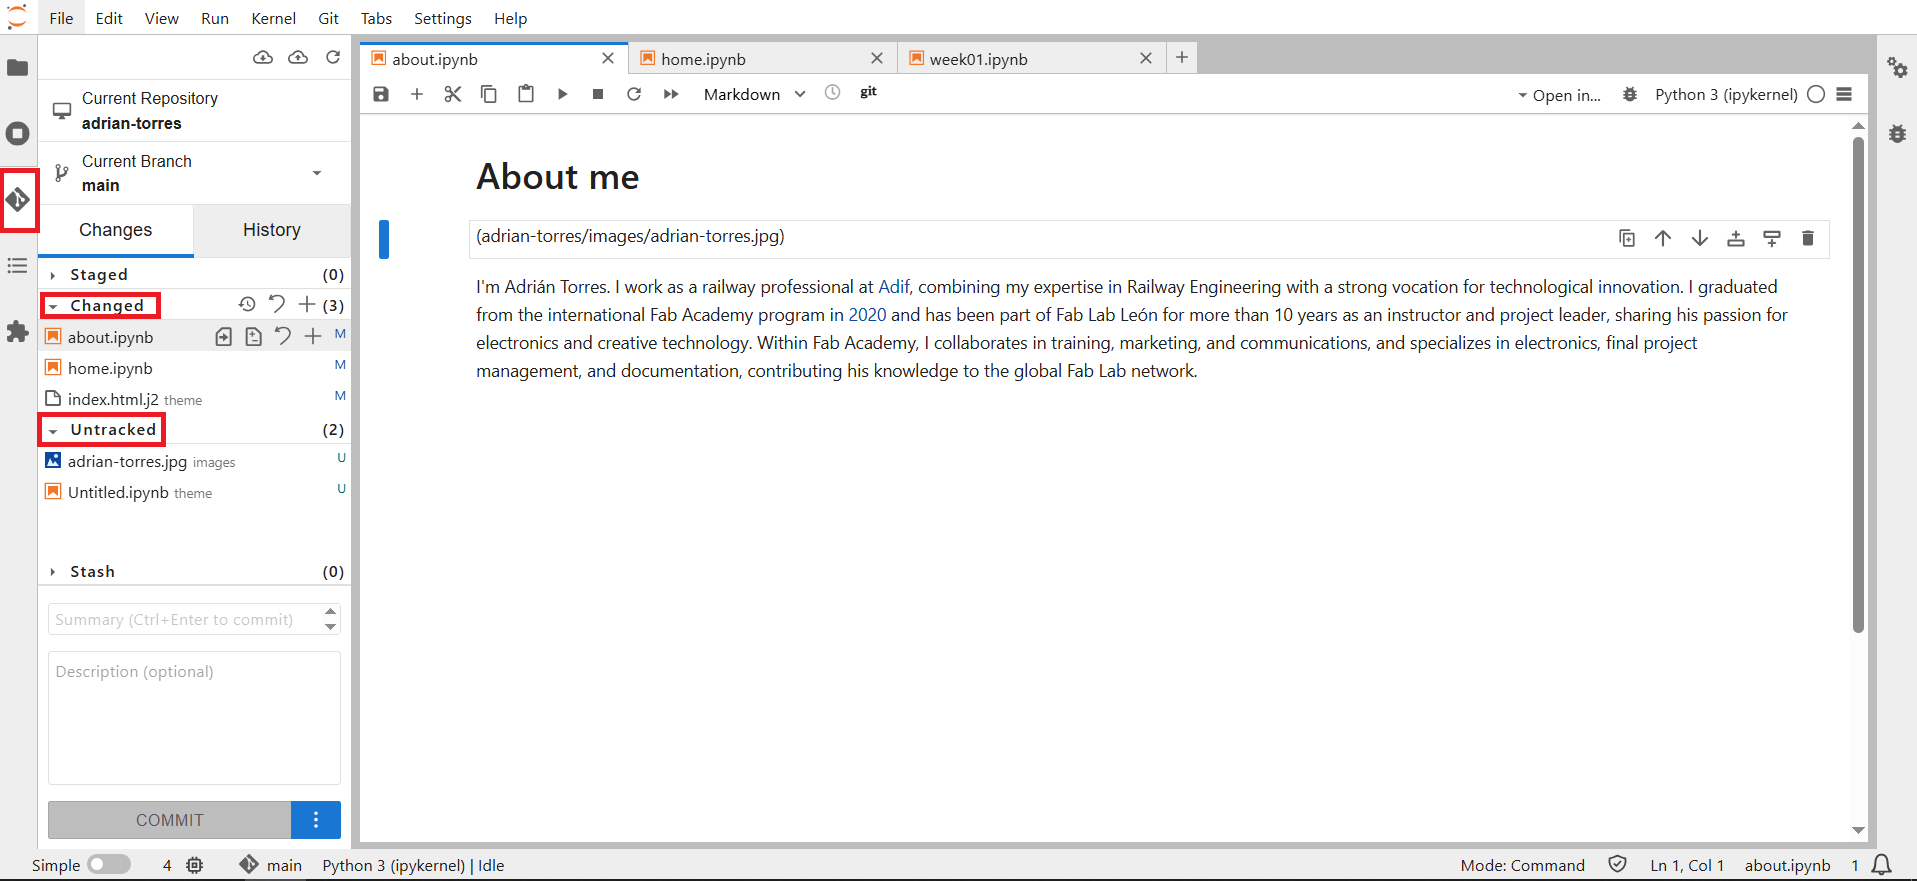Open the cell type Markdown dropdown
The width and height of the screenshot is (1917, 881).
(754, 94)
